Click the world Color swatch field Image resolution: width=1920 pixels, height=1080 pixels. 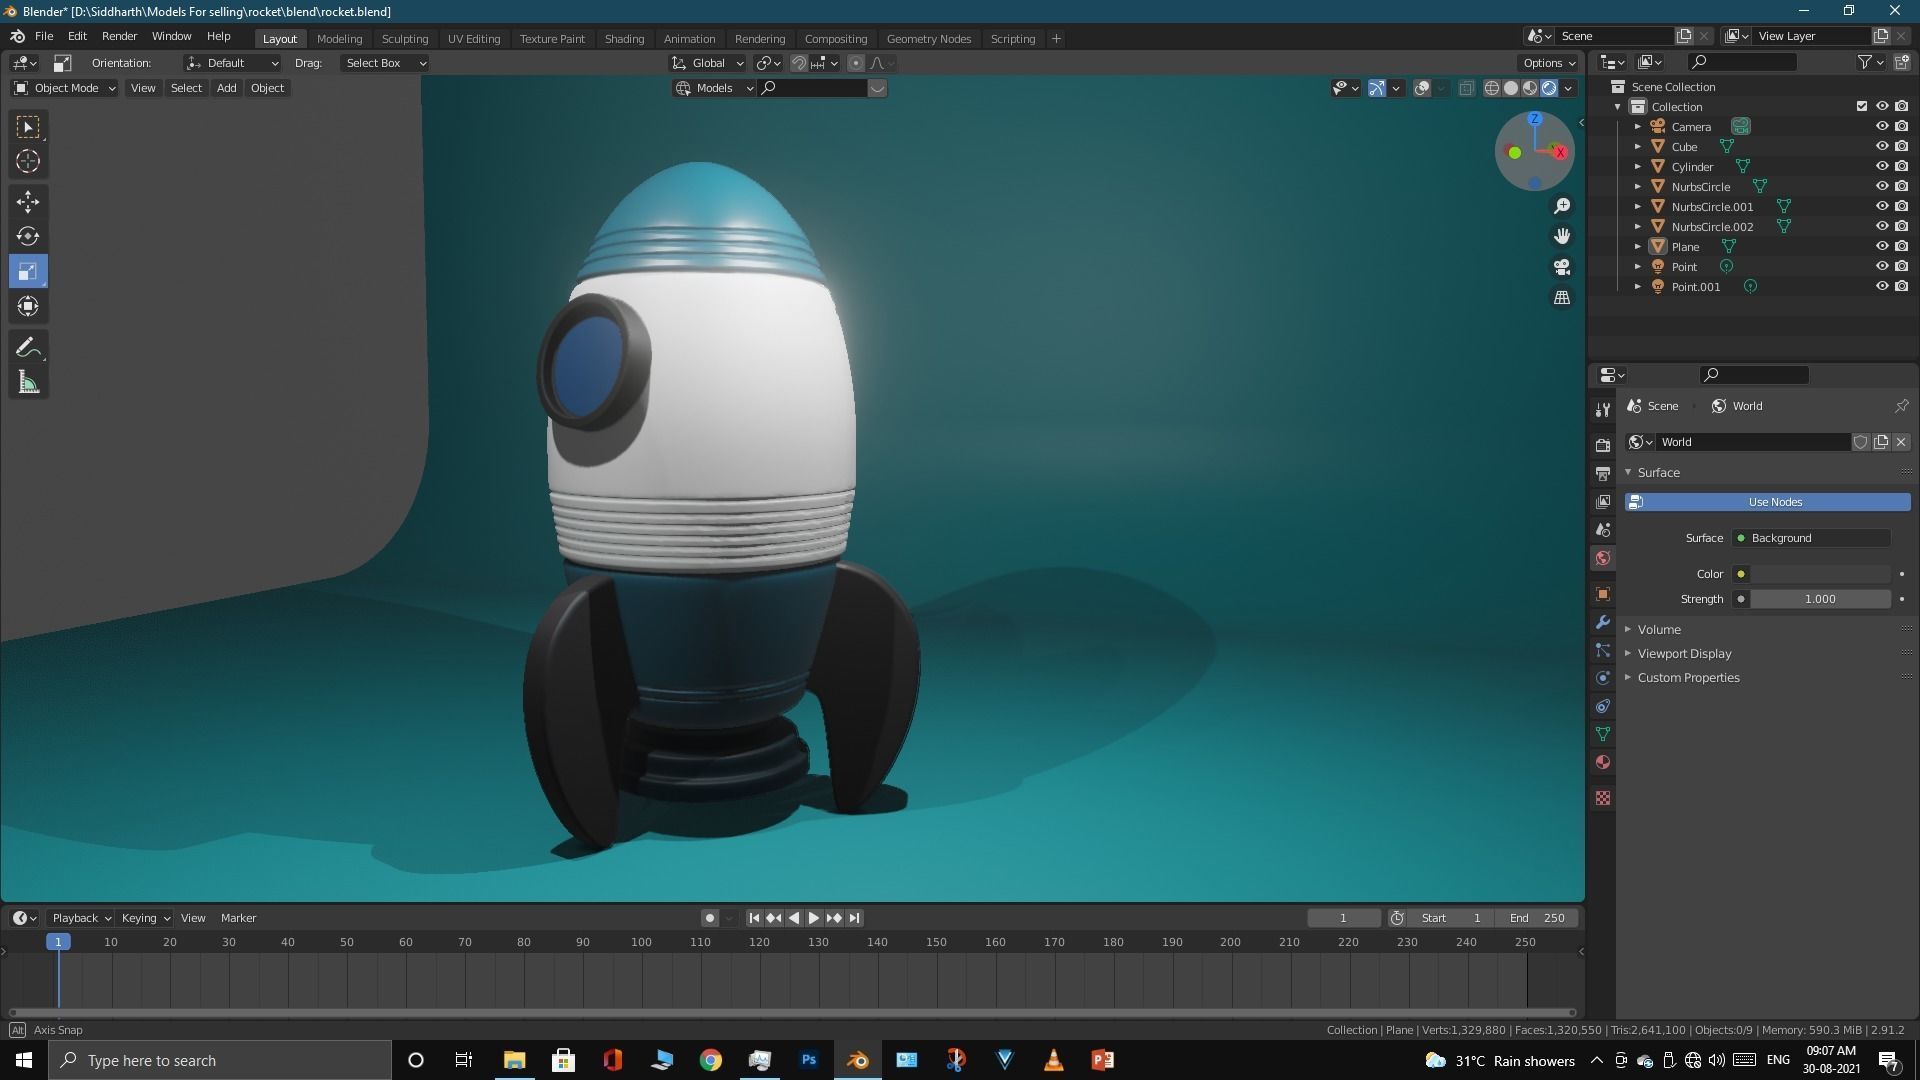tap(1820, 574)
